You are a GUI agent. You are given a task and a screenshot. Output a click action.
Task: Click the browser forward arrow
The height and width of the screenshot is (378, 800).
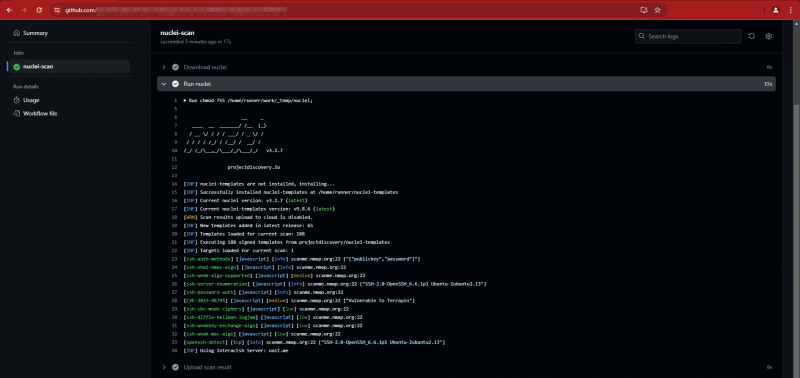24,10
